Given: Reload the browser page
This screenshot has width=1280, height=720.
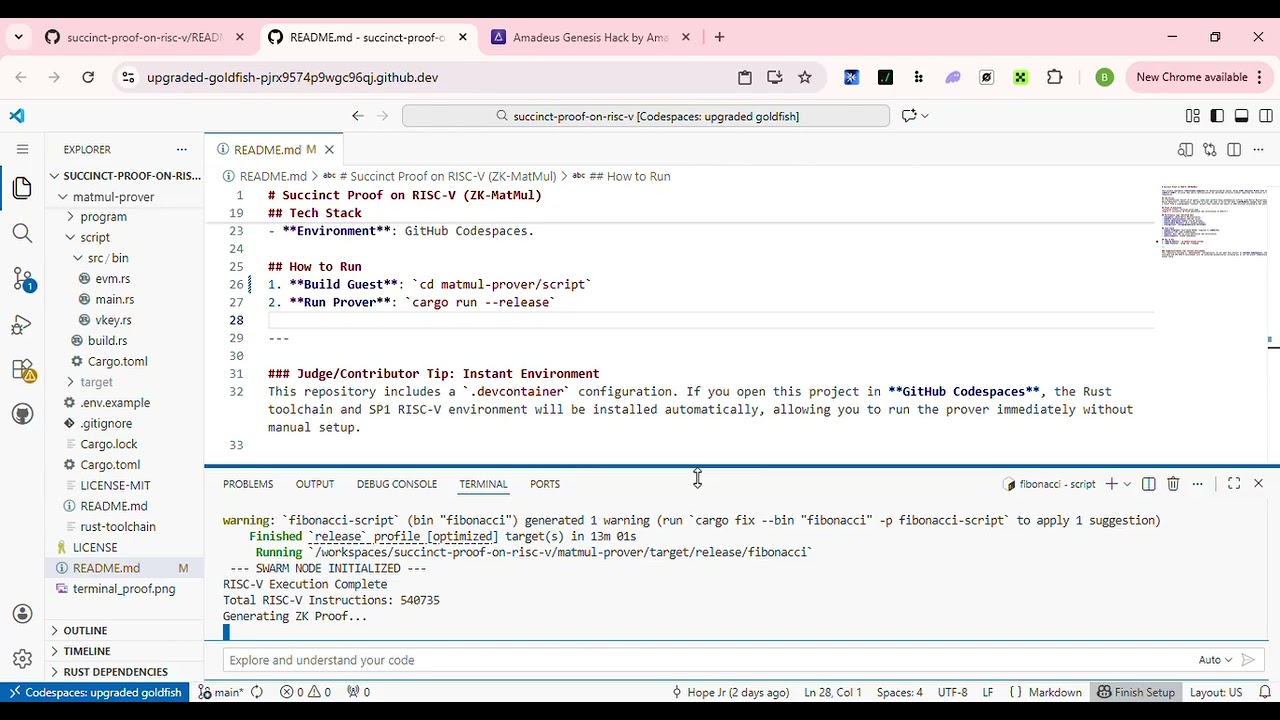Looking at the screenshot, I should click(88, 77).
